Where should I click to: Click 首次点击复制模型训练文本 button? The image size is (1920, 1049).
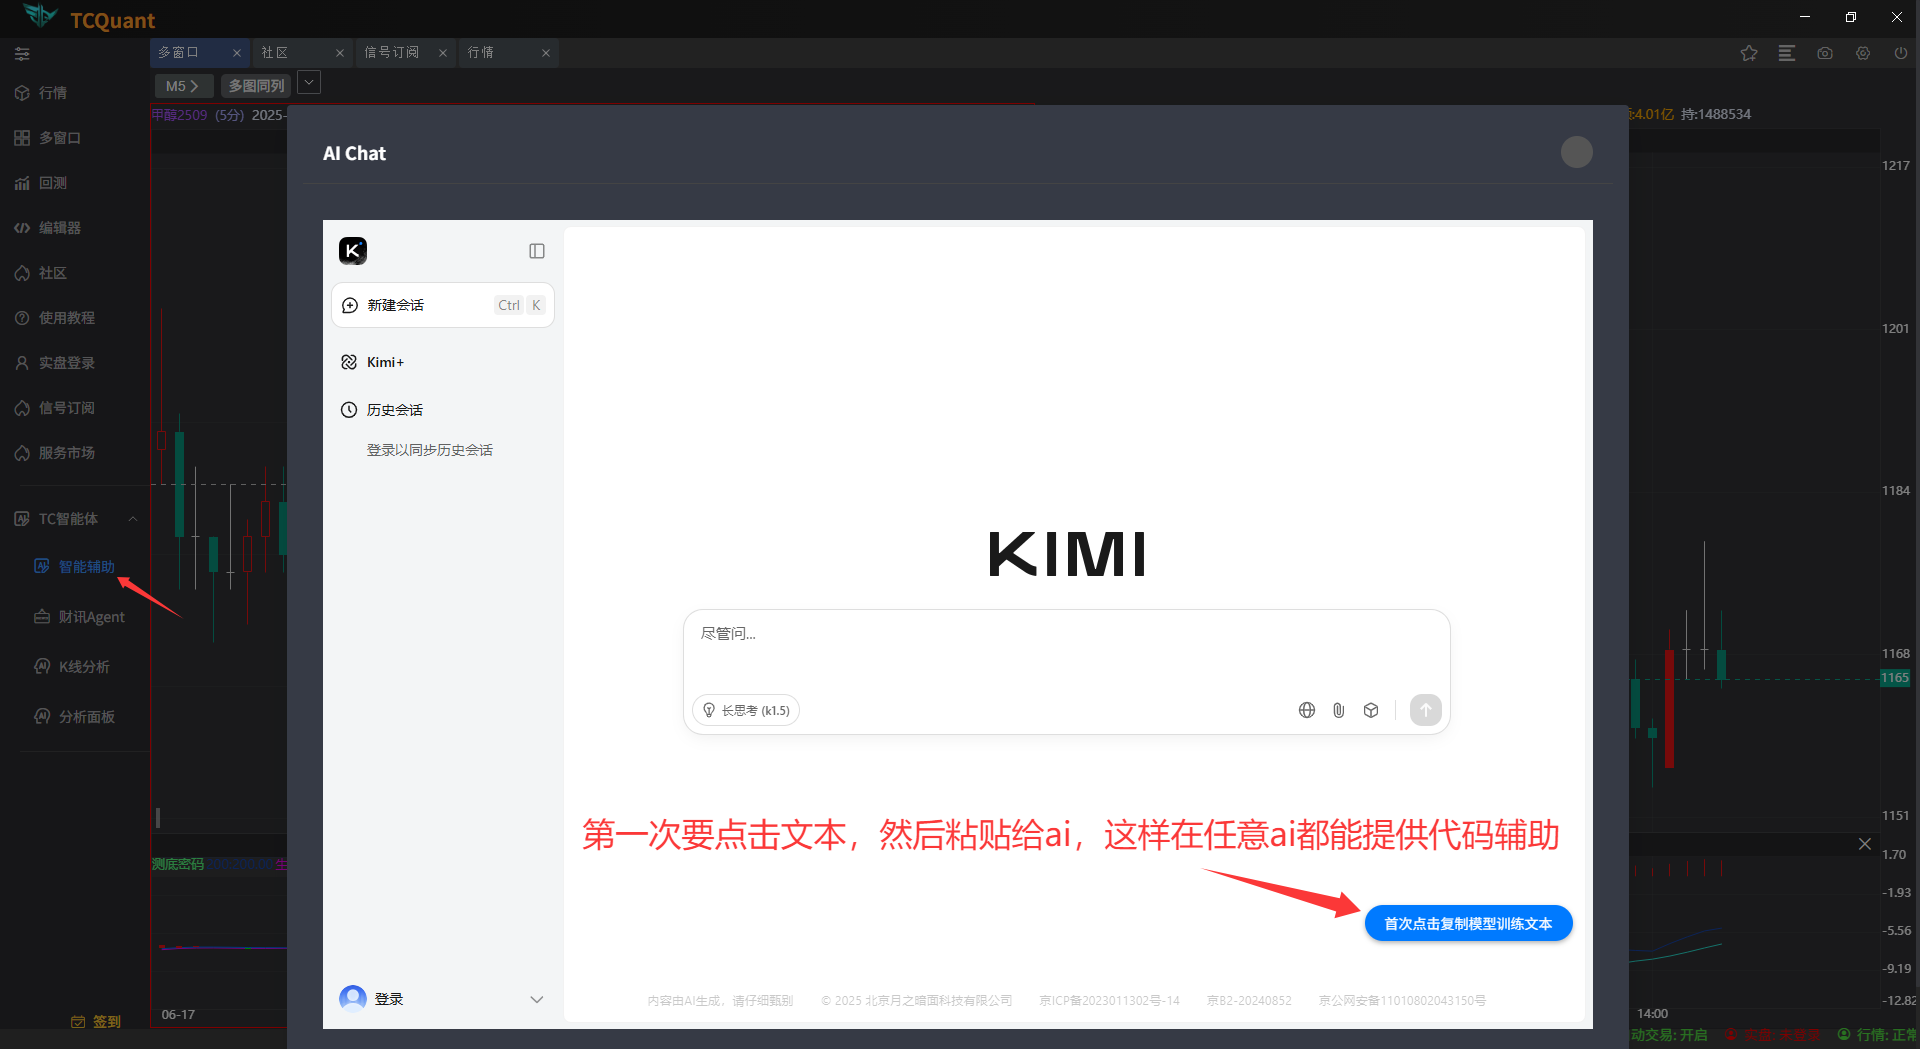[x=1468, y=923]
